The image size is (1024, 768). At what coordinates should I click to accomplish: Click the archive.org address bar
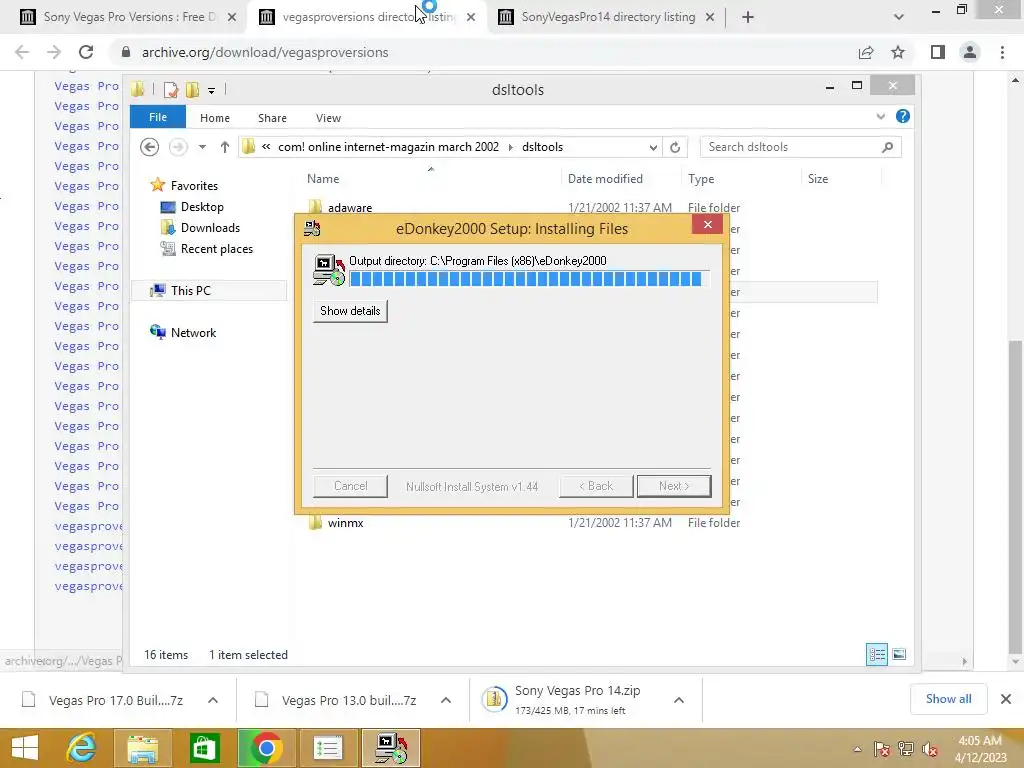click(x=483, y=52)
